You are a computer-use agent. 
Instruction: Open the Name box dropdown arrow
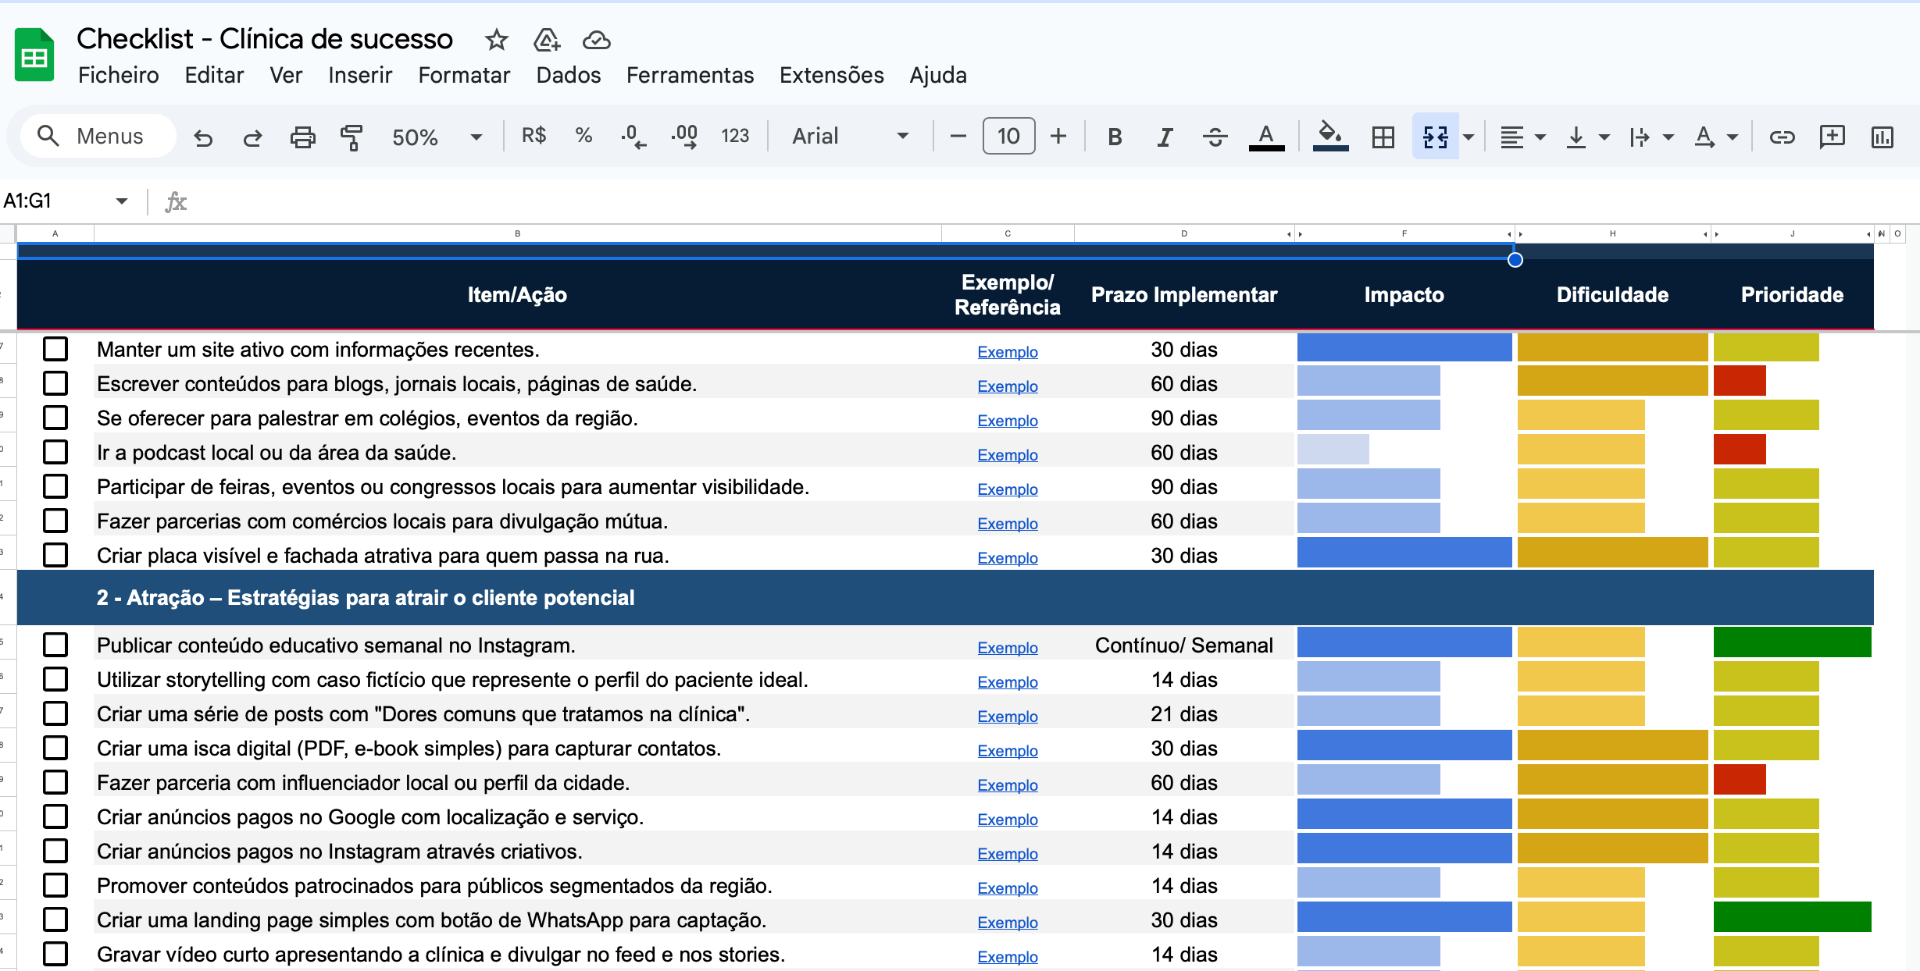(x=122, y=201)
